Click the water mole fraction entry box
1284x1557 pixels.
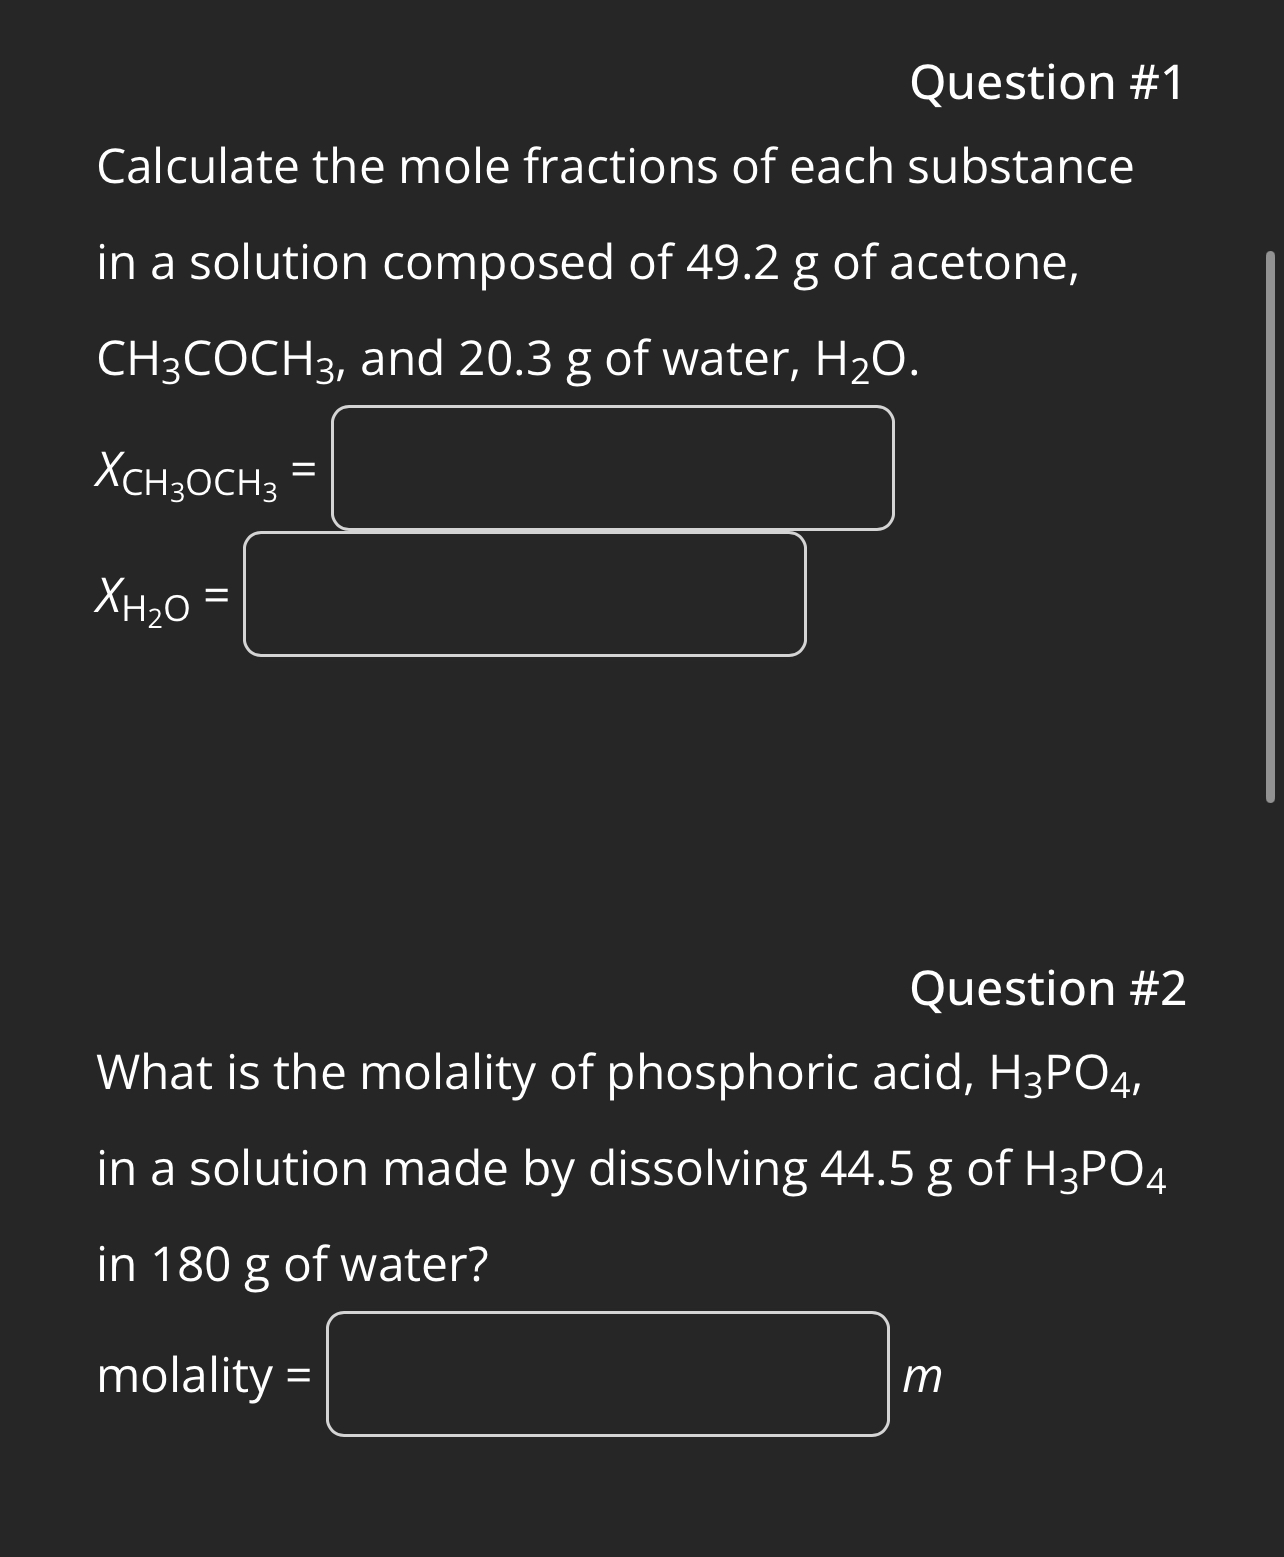tap(525, 595)
